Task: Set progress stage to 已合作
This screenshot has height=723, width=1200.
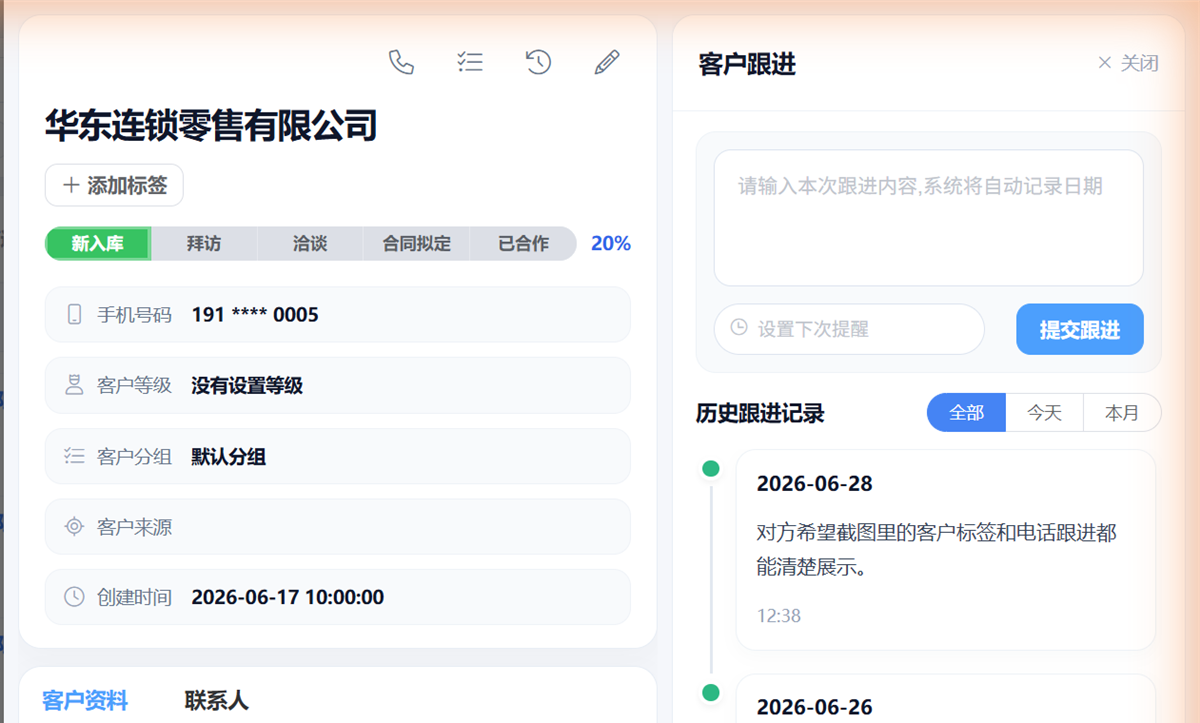Action: (x=524, y=243)
